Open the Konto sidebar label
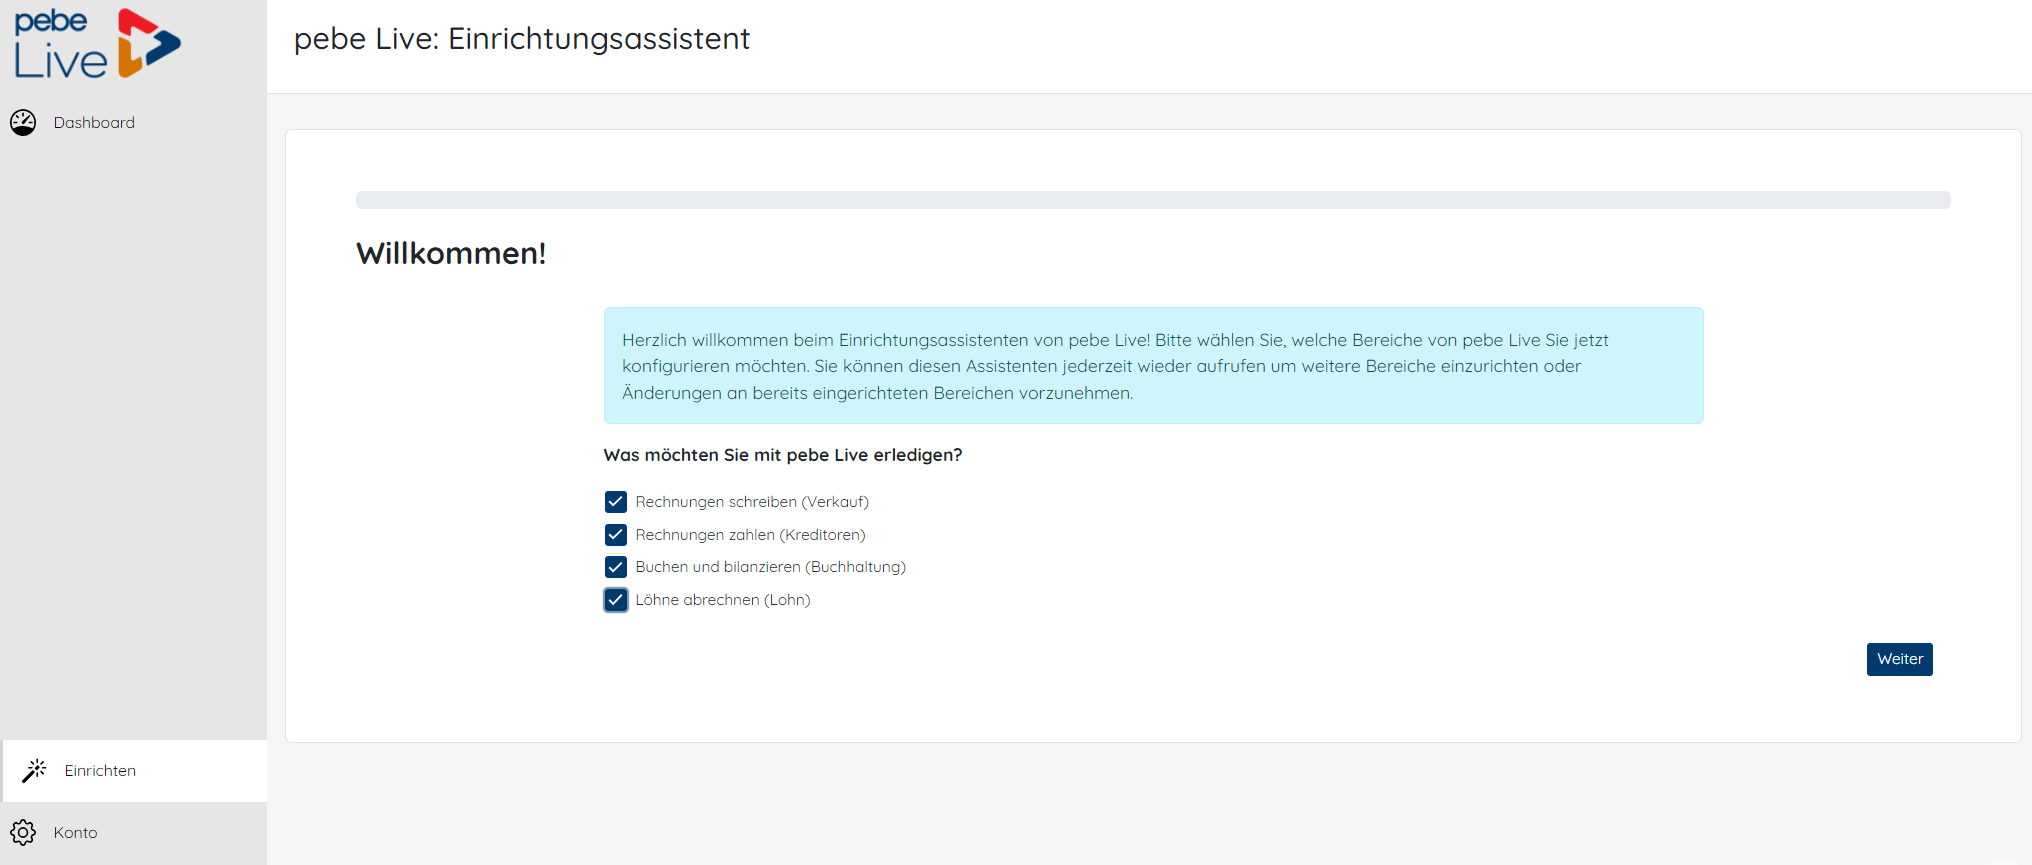2032x865 pixels. pyautogui.click(x=75, y=832)
